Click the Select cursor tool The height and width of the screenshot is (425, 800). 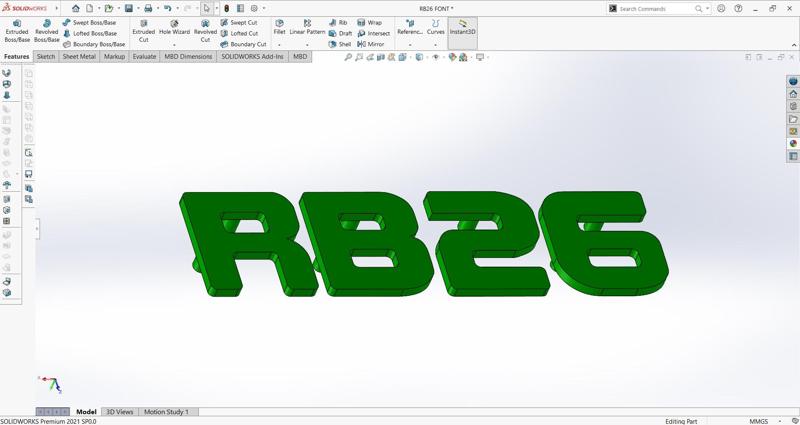click(x=207, y=9)
